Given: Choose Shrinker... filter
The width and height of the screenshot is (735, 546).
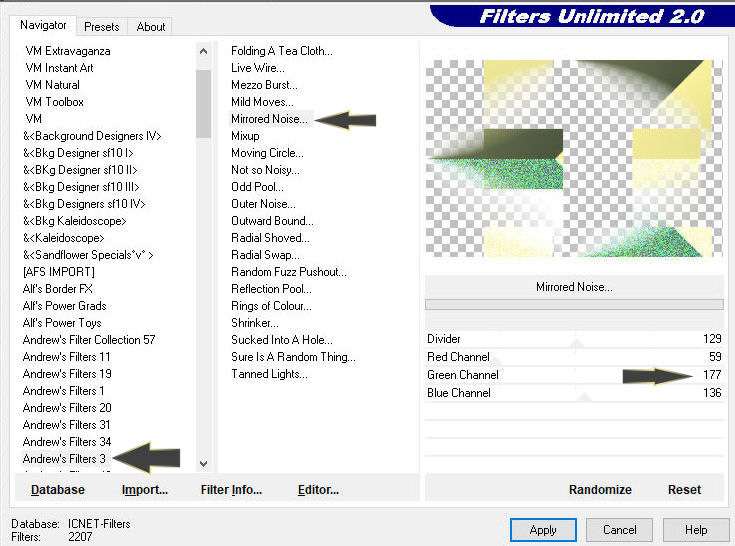Looking at the screenshot, I should click(x=255, y=323).
